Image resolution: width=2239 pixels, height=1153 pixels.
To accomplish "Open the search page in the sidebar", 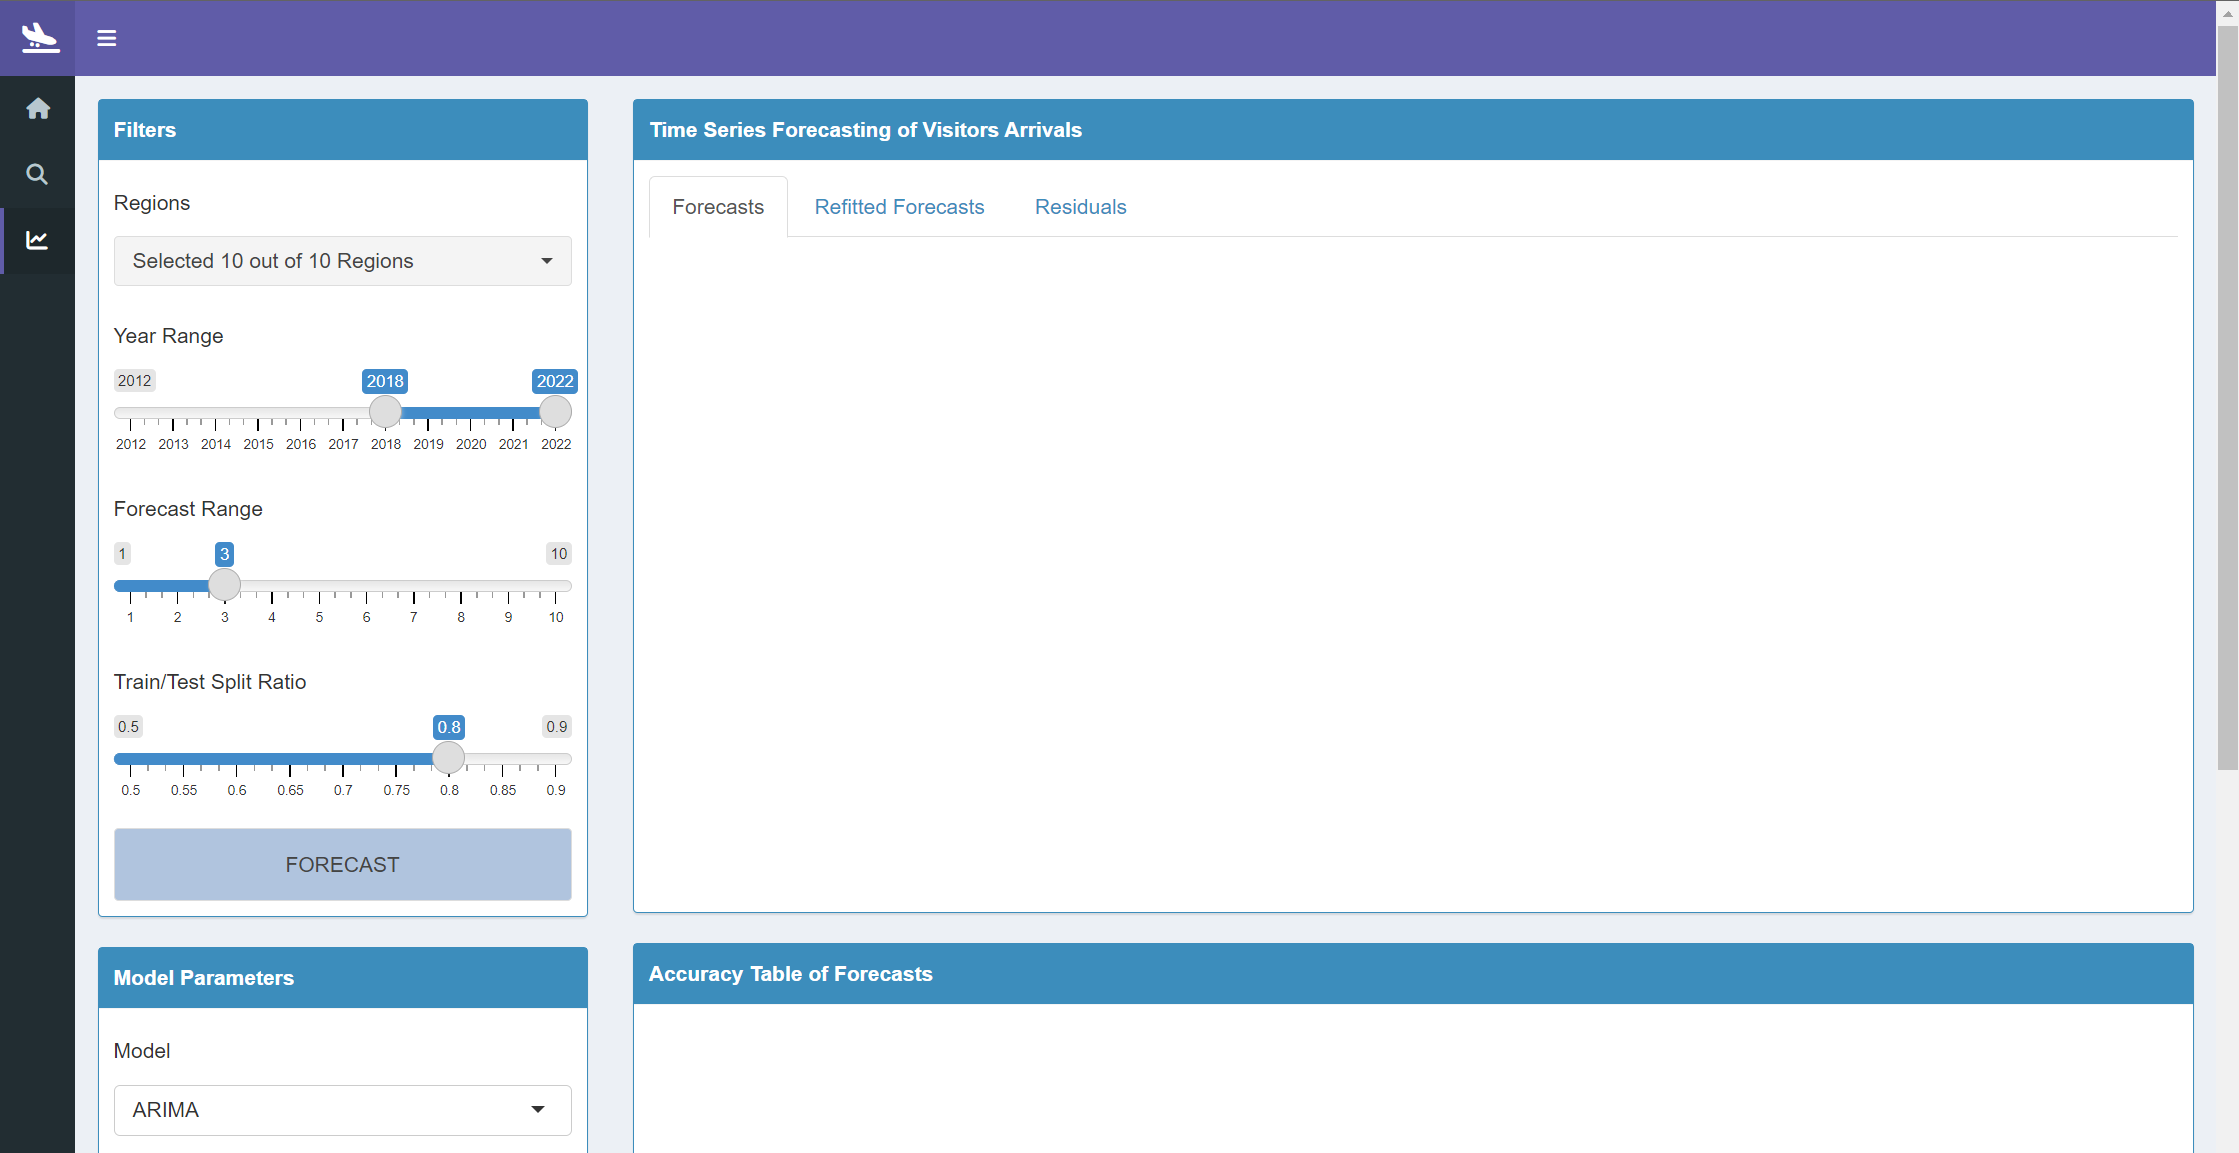I will coord(37,174).
